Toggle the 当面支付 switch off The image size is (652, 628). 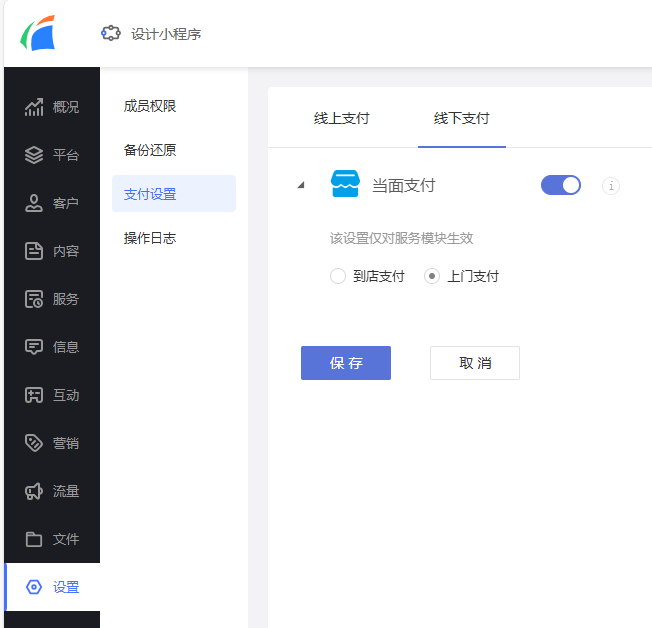[561, 185]
